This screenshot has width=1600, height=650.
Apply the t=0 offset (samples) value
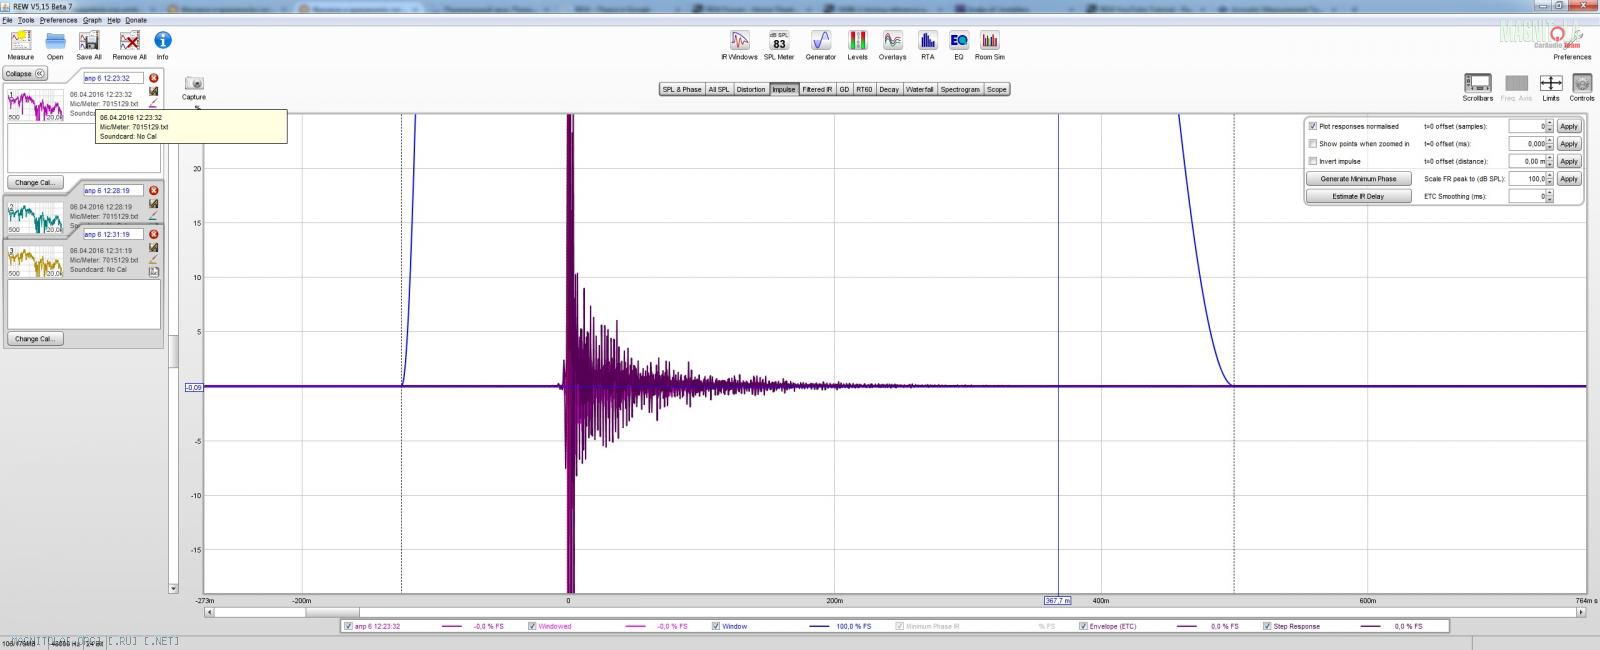tap(1569, 127)
